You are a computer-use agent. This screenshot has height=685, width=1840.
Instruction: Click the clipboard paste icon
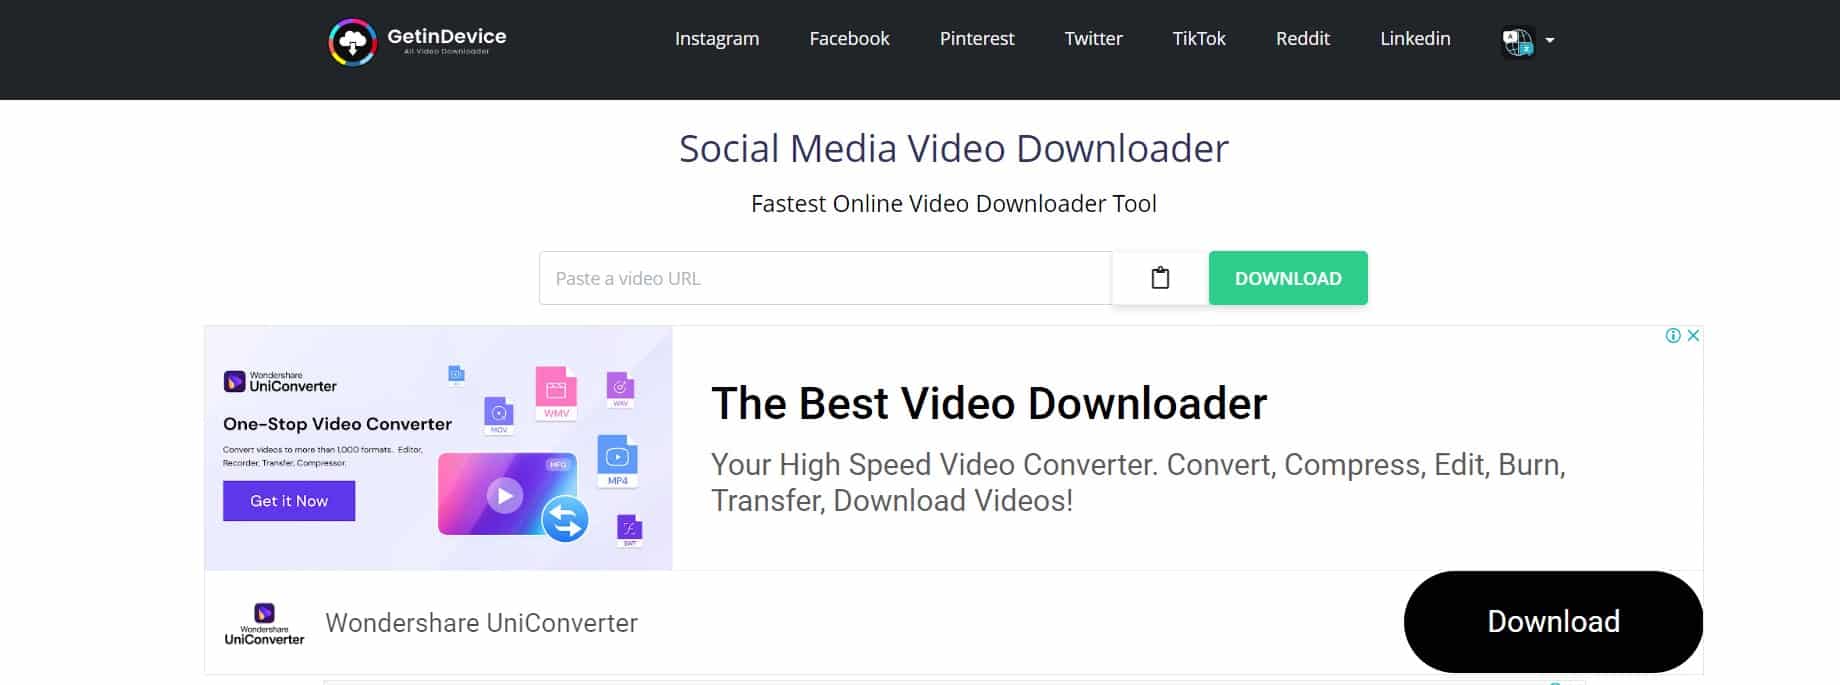pos(1160,278)
